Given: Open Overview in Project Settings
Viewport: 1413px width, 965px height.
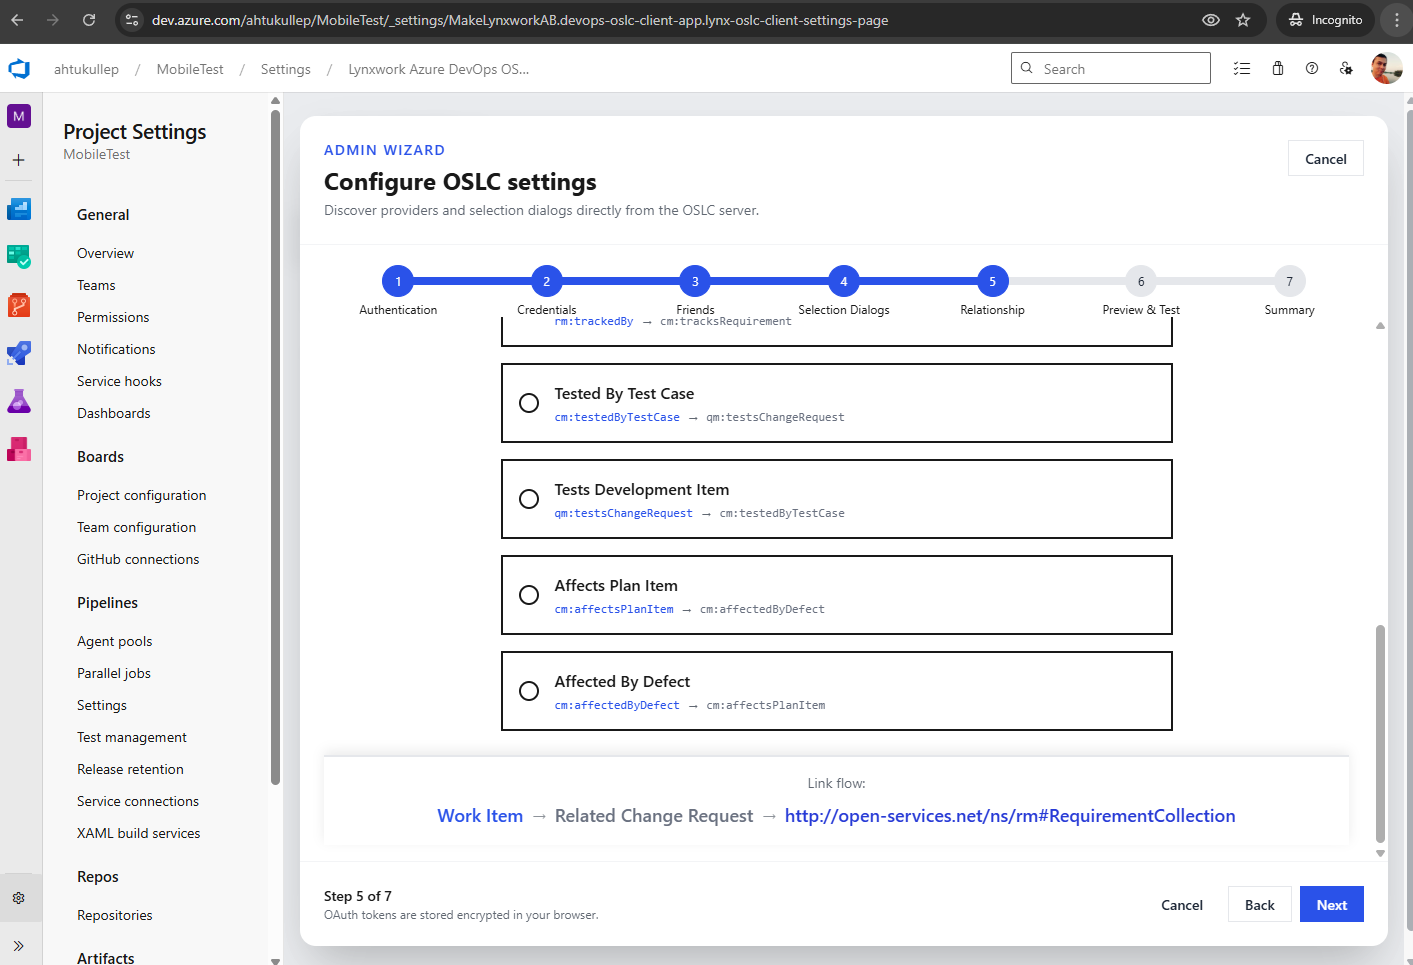Looking at the screenshot, I should pos(105,253).
